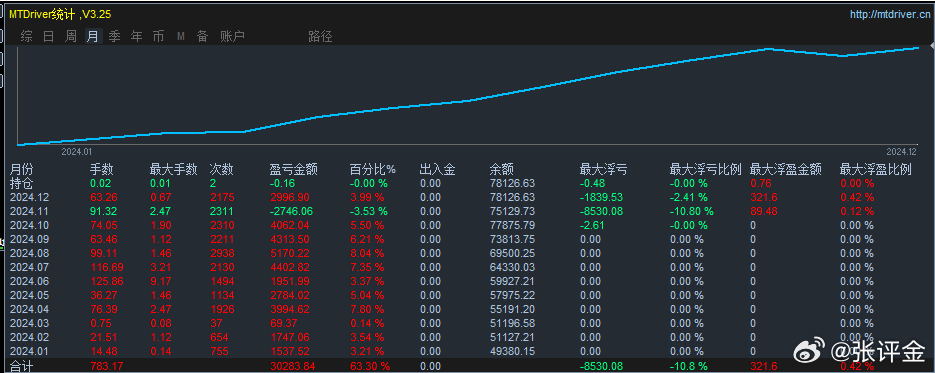Select the highlighted 月 monthly tab
The image size is (935, 373).
(93, 36)
